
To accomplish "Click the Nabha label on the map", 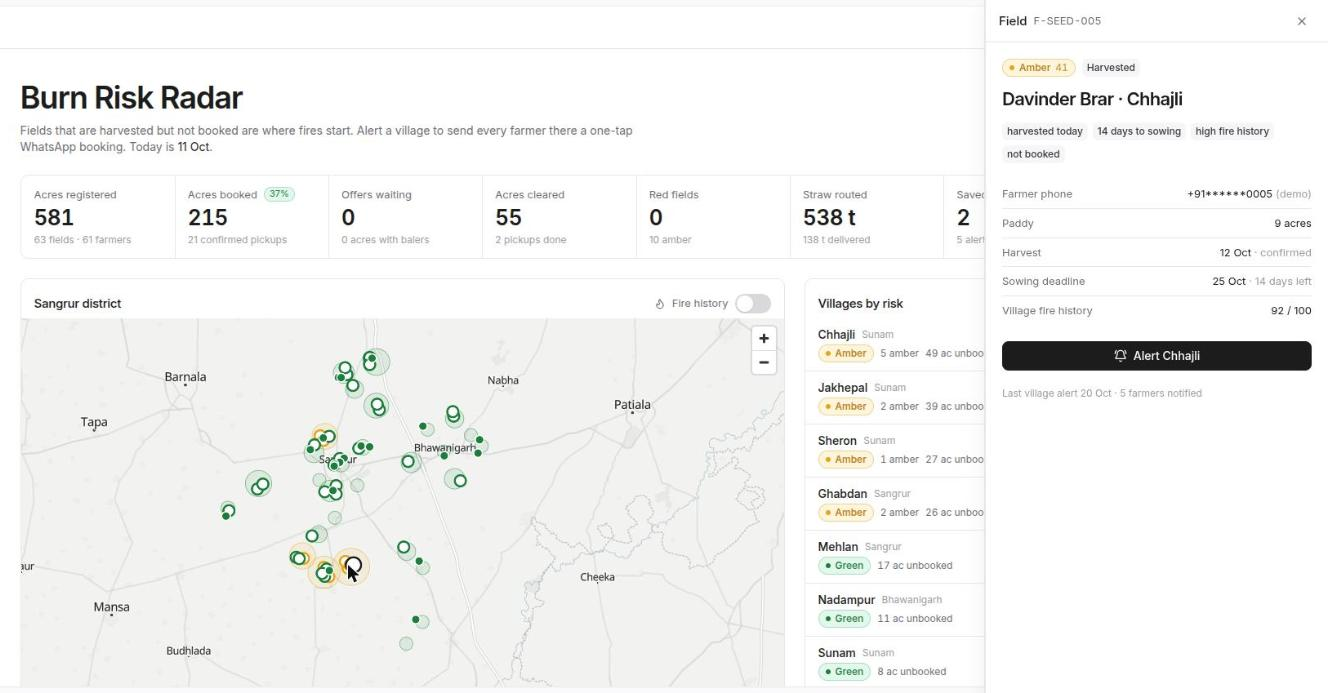I will coord(503,380).
